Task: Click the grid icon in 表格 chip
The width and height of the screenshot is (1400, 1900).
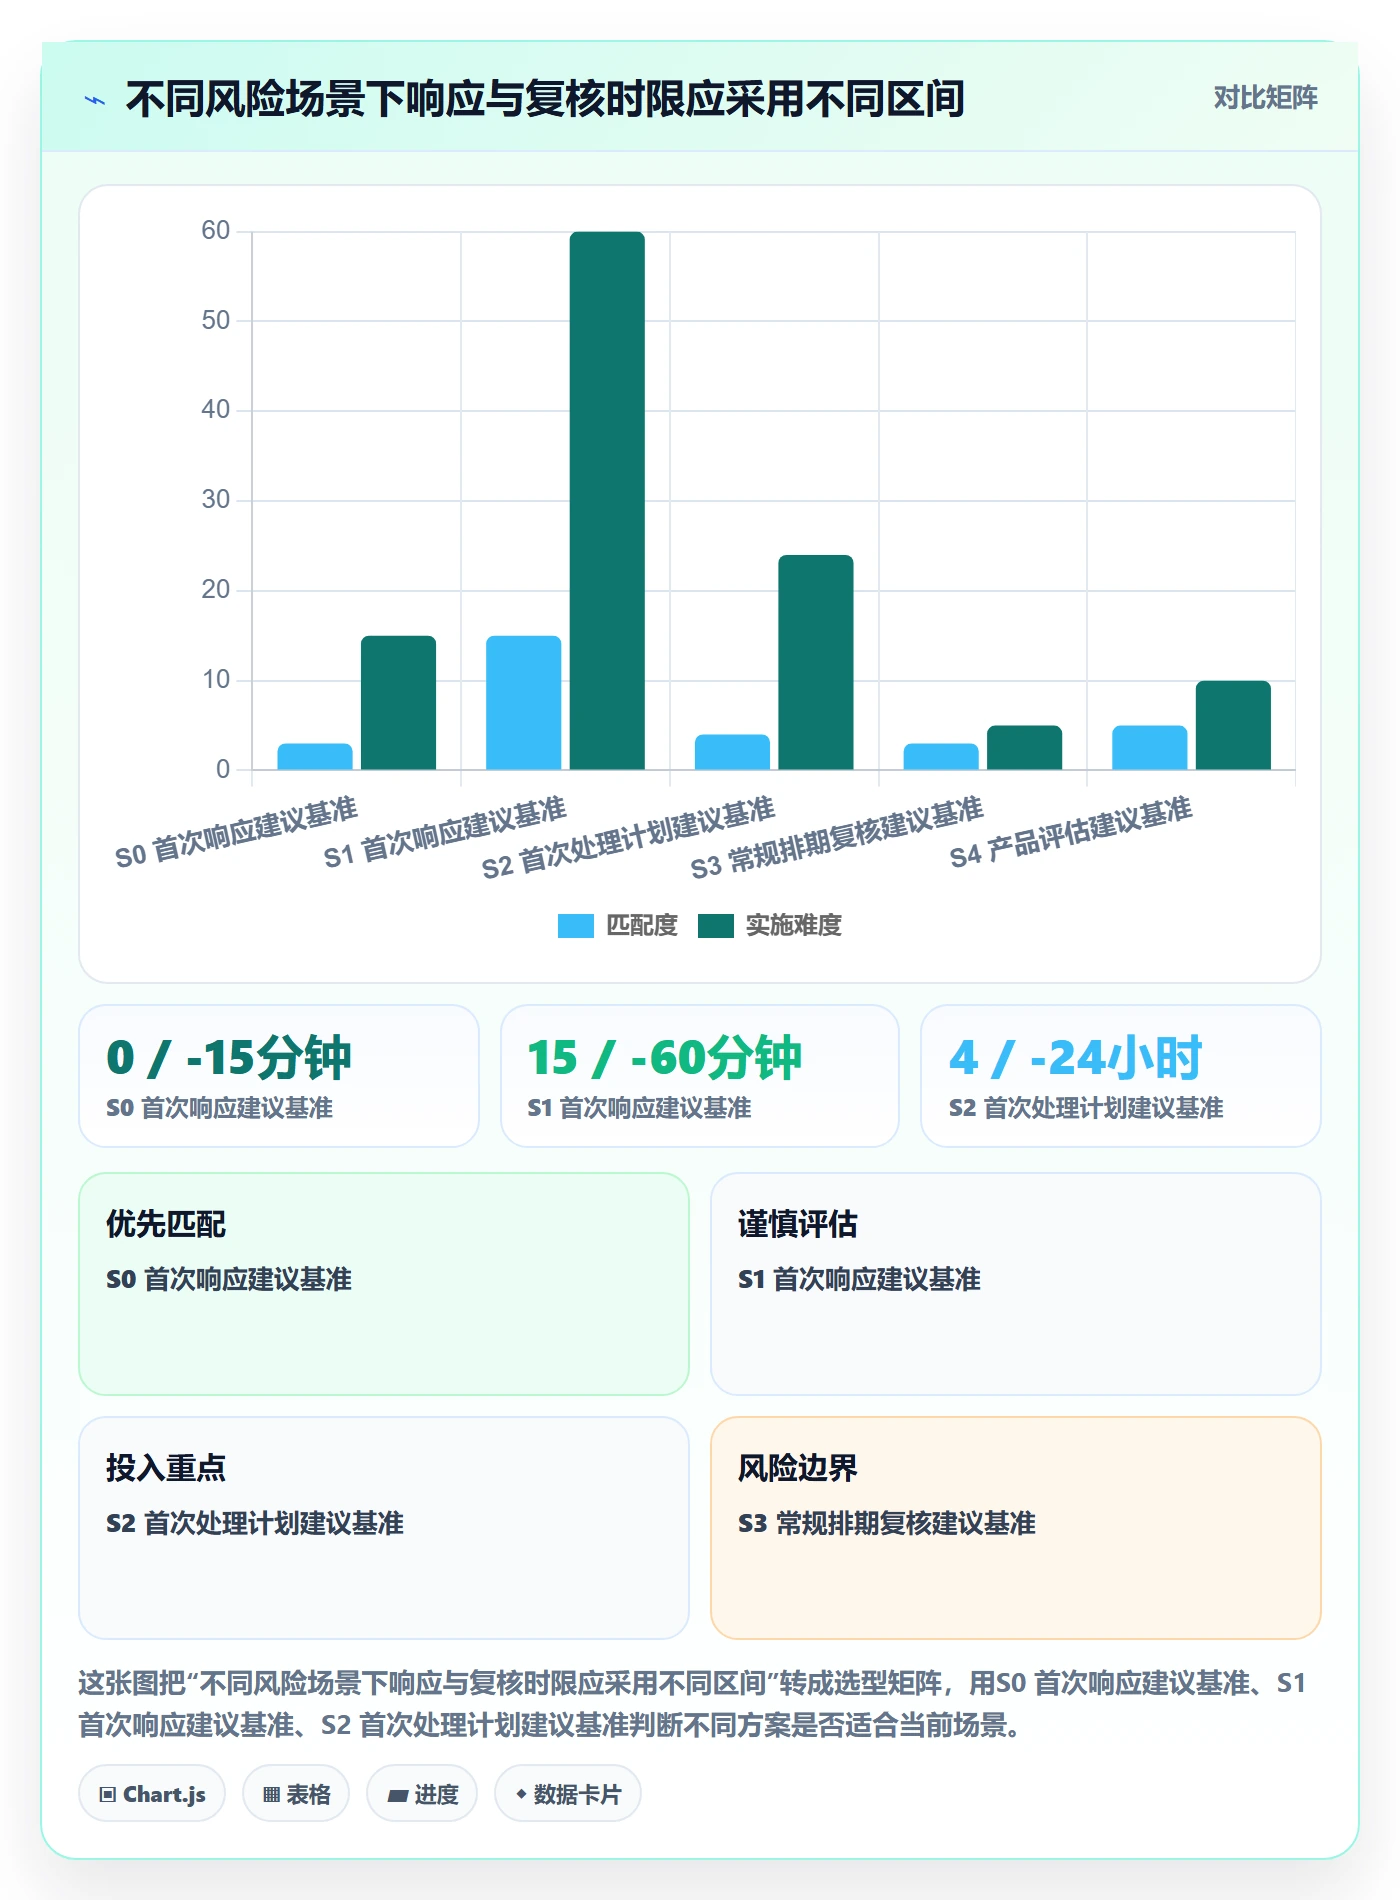Action: click(x=271, y=1795)
